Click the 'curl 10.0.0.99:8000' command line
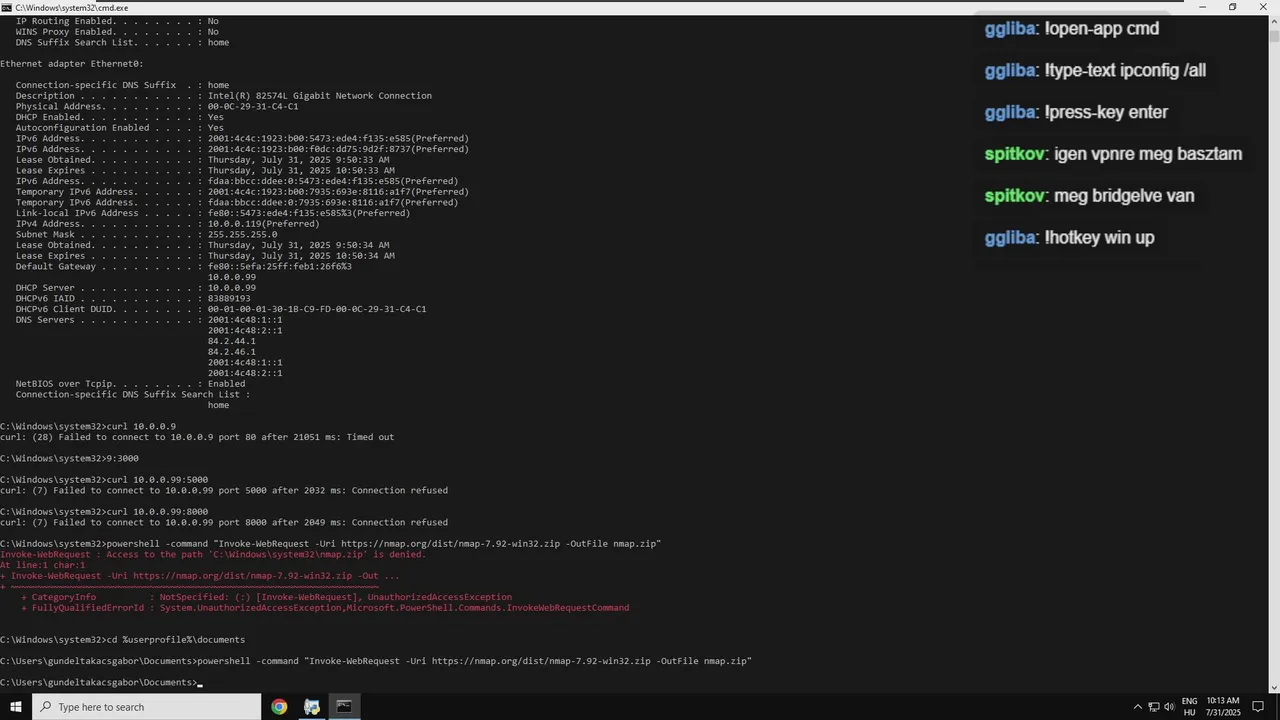The width and height of the screenshot is (1280, 720). (x=104, y=511)
